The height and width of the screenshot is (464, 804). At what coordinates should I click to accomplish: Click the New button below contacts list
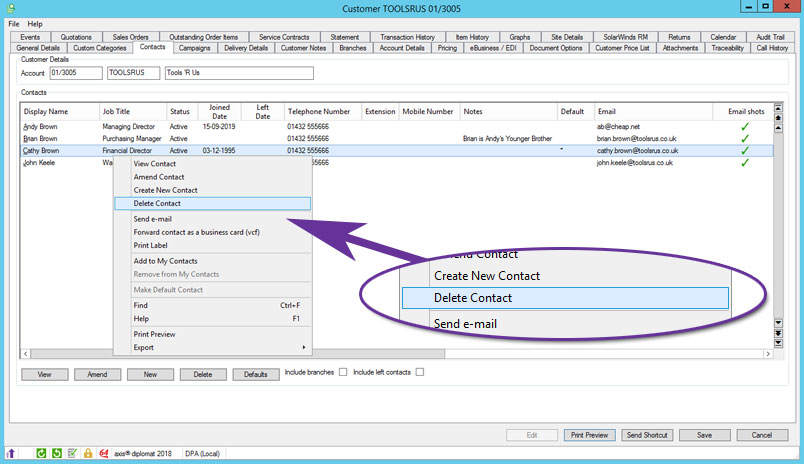150,375
